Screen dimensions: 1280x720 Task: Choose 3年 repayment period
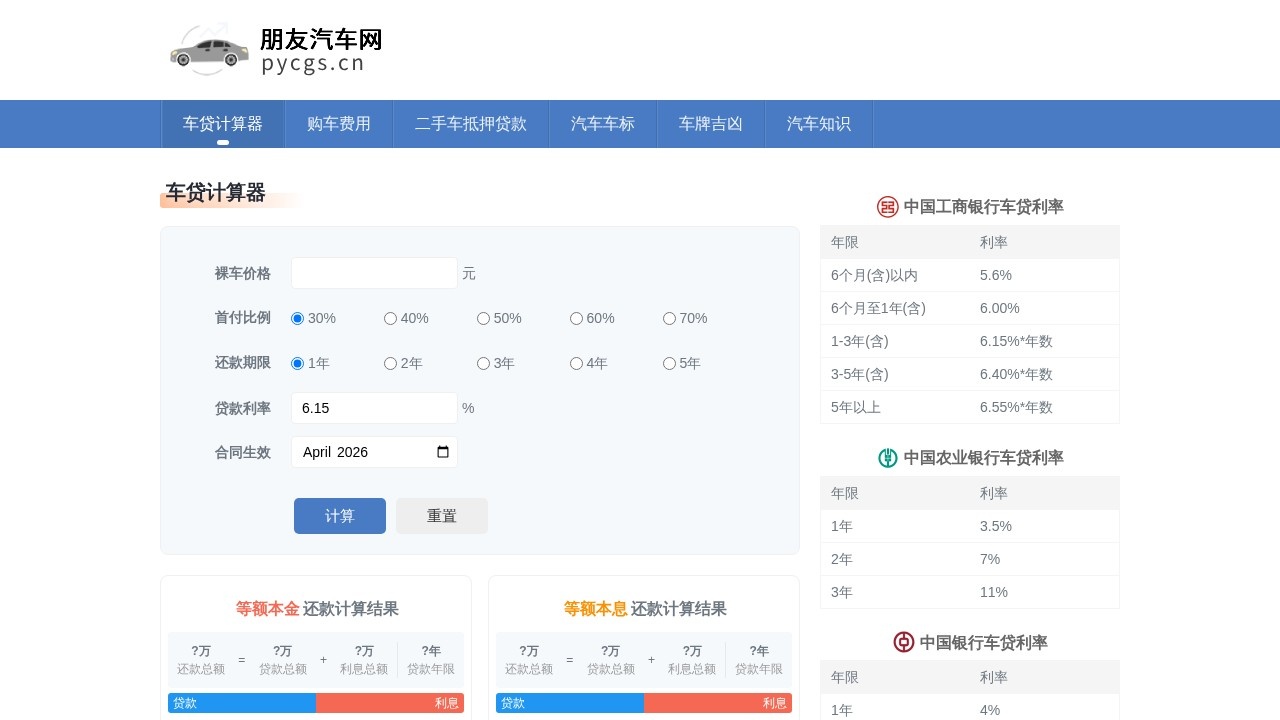483,363
